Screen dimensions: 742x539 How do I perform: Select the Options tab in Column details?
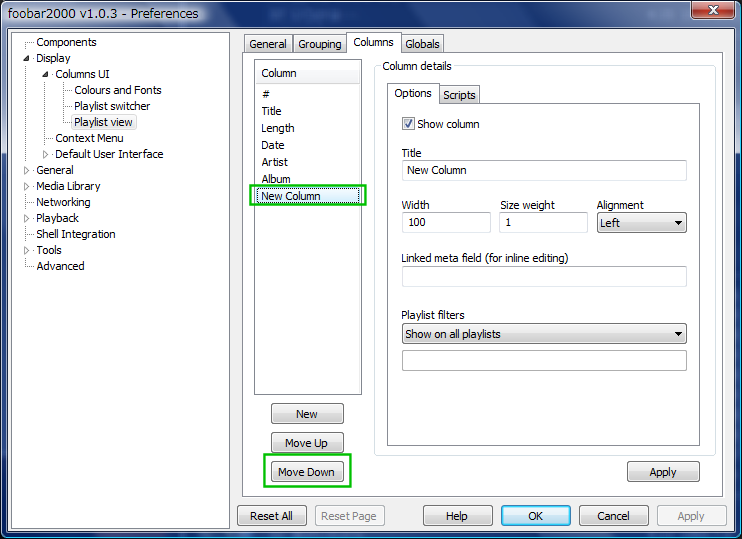click(413, 93)
